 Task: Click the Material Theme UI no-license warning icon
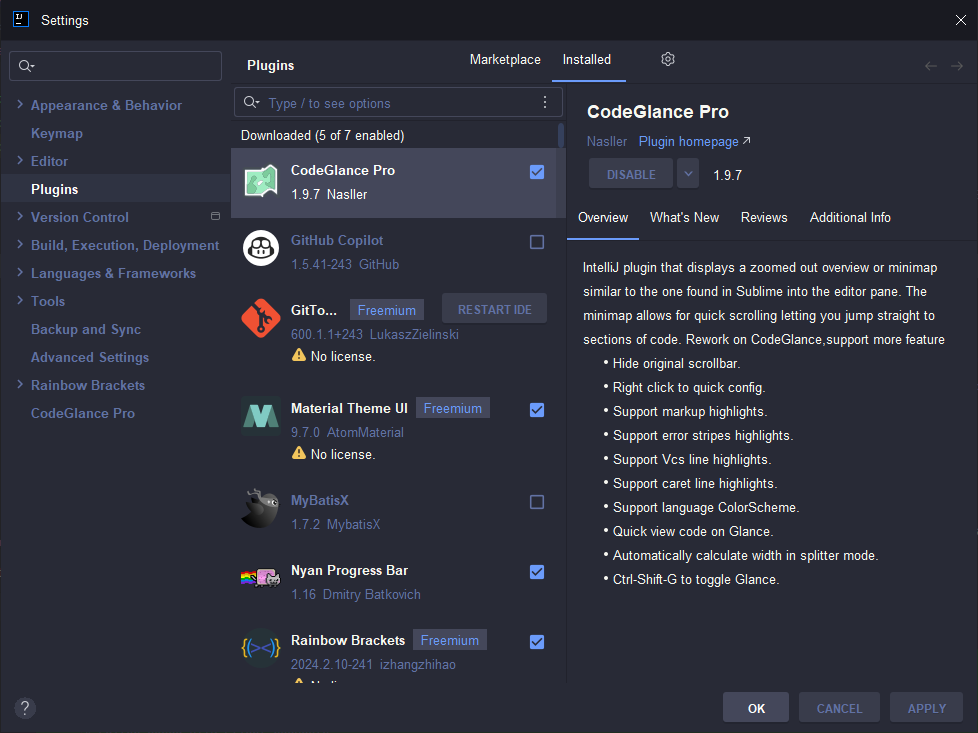(x=299, y=453)
